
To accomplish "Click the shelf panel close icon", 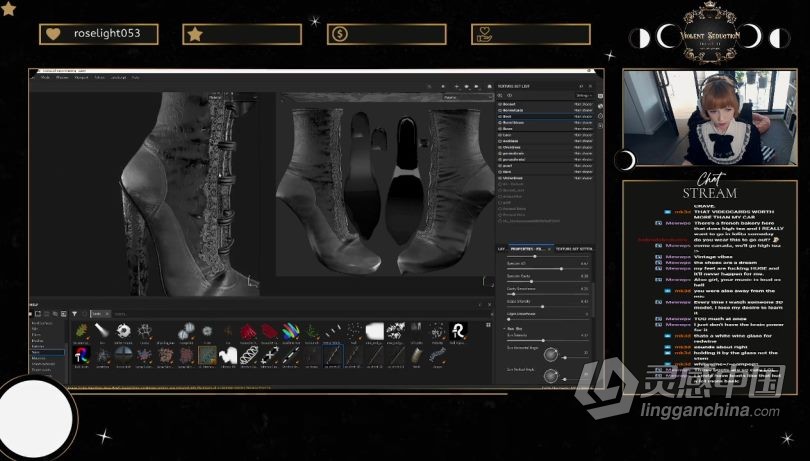I will (x=490, y=305).
